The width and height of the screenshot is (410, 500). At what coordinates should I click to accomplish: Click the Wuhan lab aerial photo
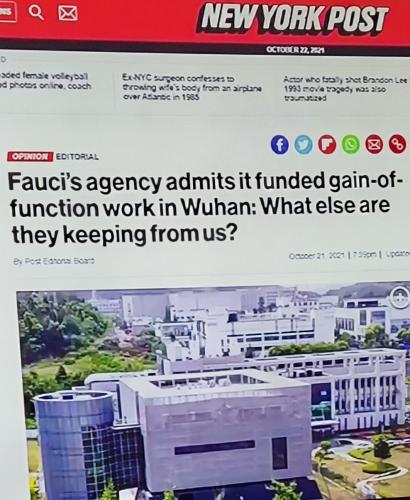(213, 395)
